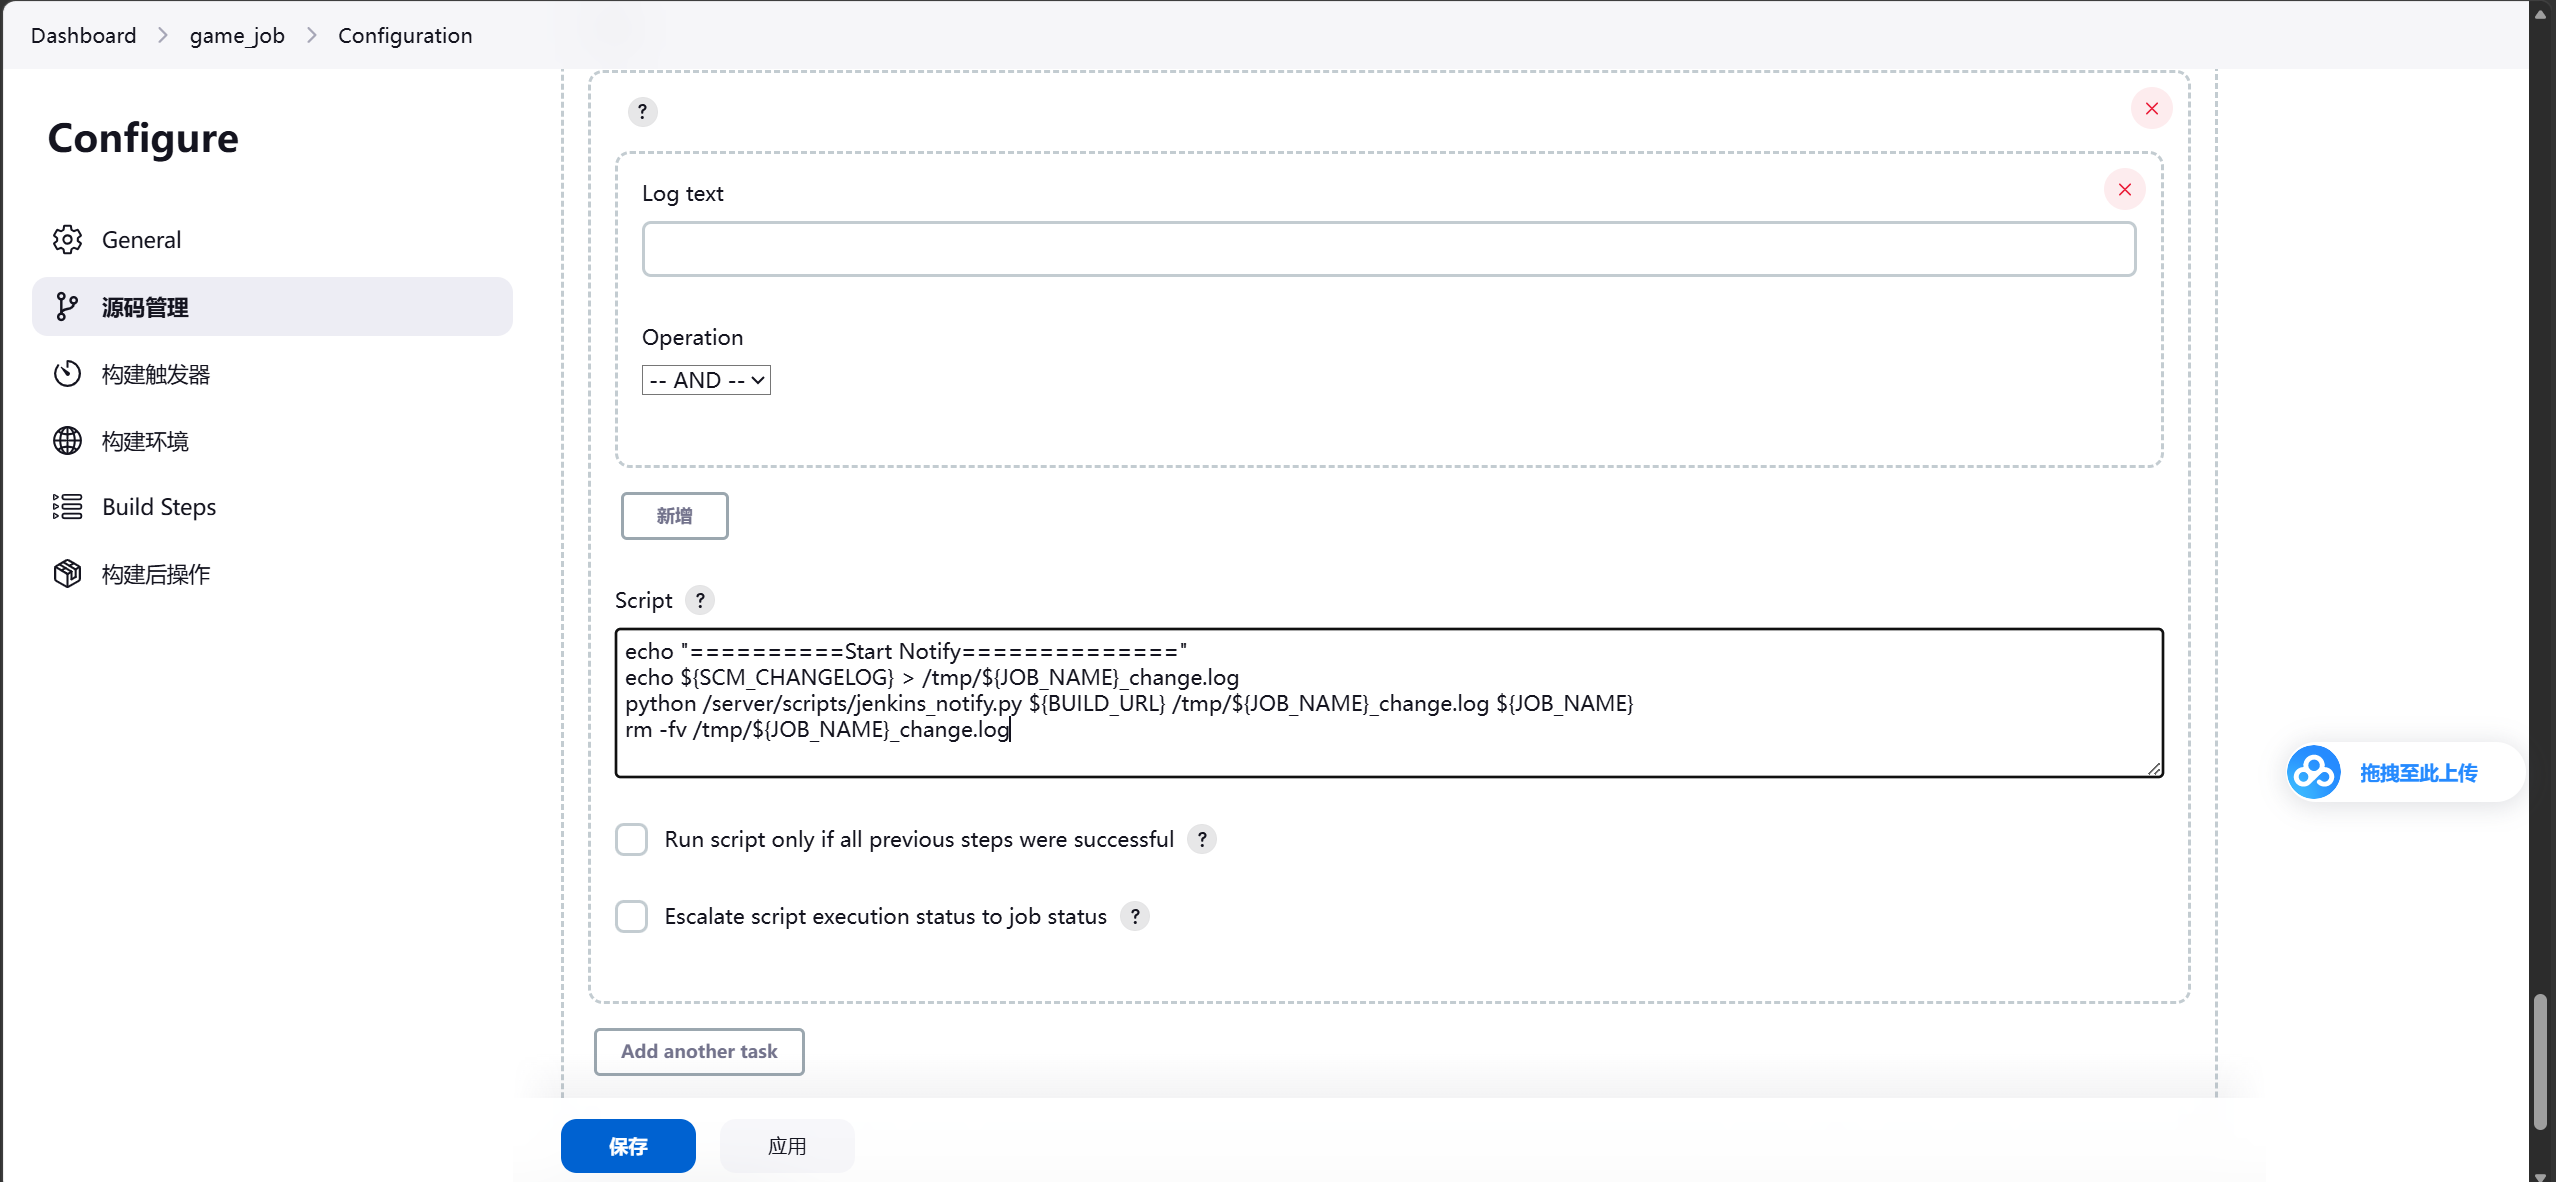Enable Escalate script execution status to job status
The width and height of the screenshot is (2556, 1182).
point(631,917)
